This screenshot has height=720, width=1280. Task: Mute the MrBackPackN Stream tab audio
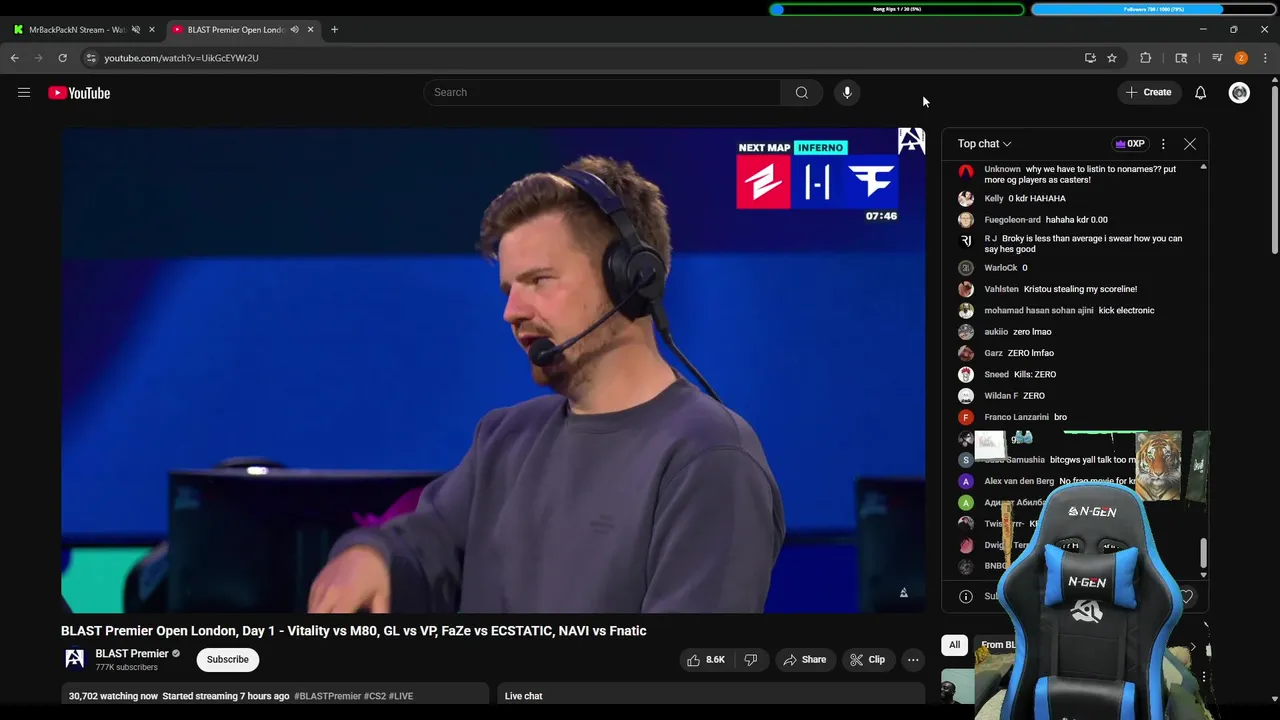[136, 30]
